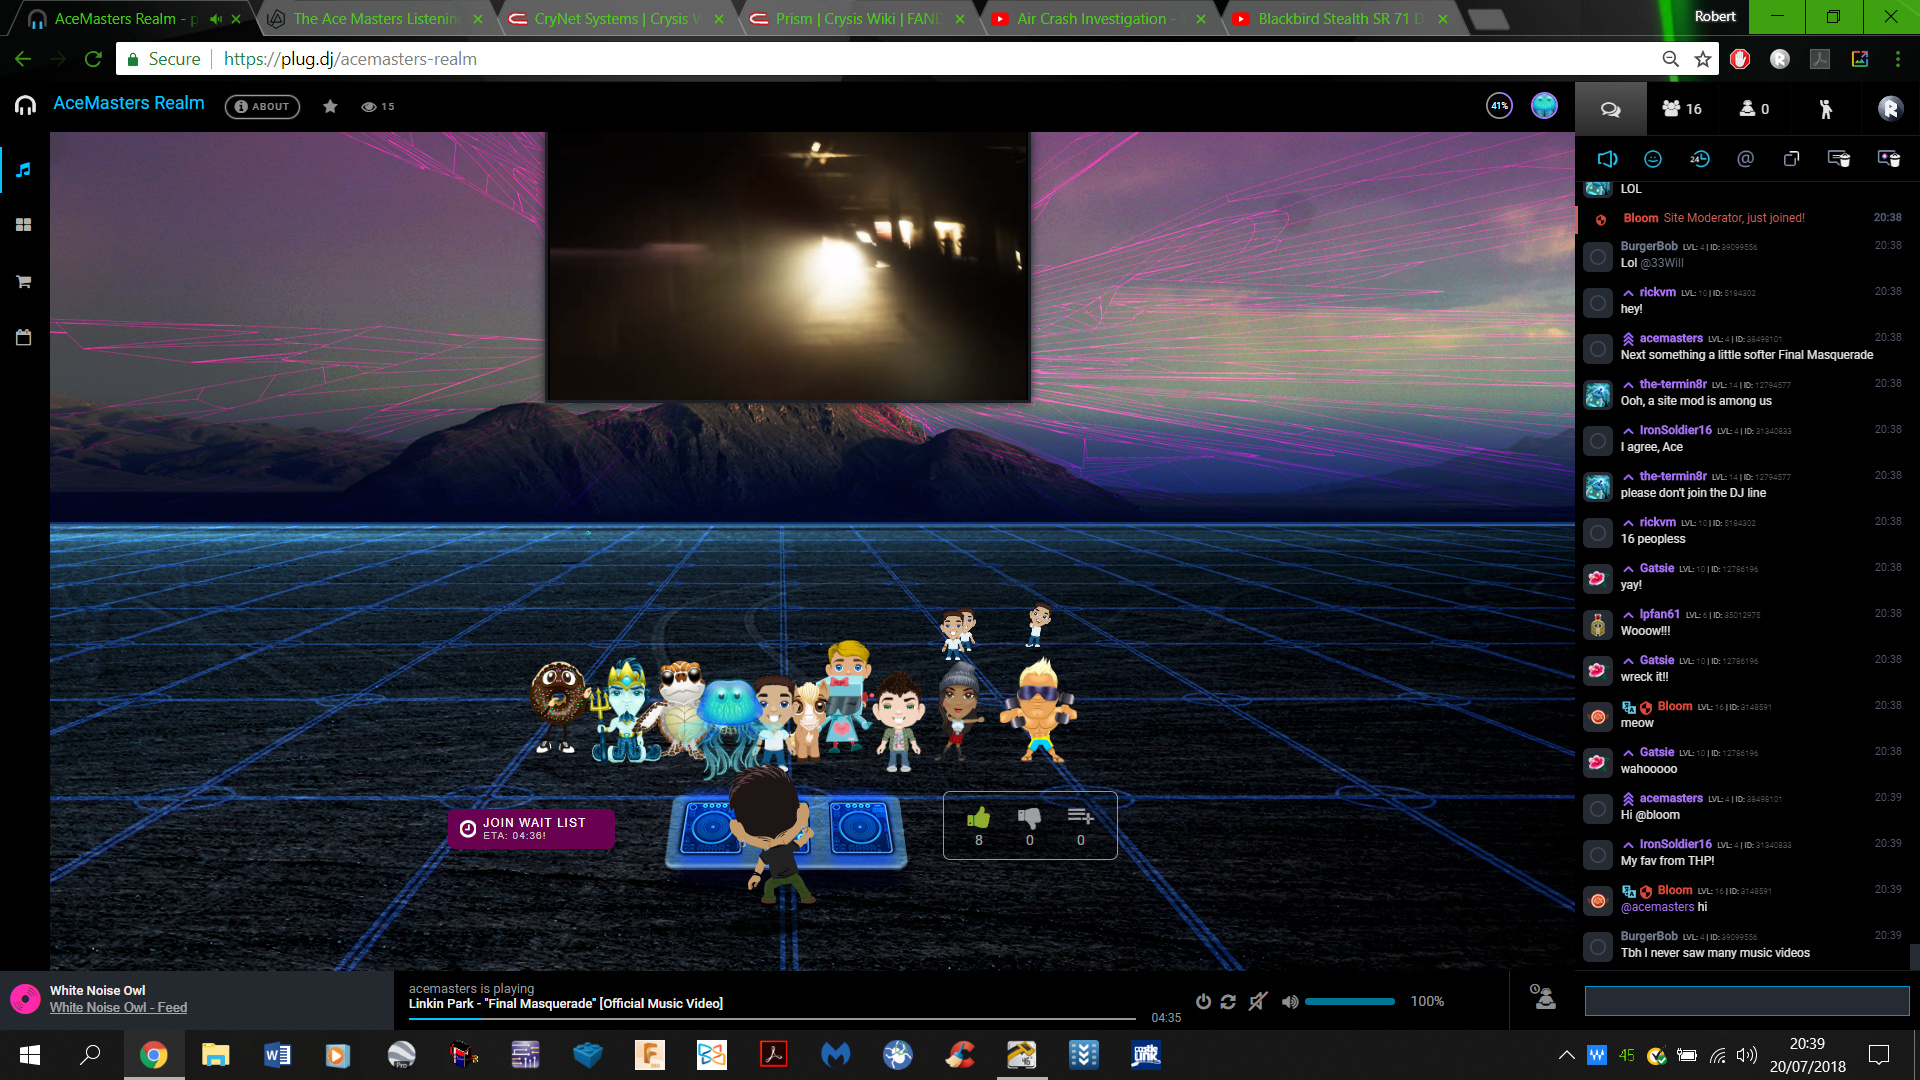1920x1080 pixels.
Task: Click the pink White Noise Owl playlist disc
Action: 25,998
